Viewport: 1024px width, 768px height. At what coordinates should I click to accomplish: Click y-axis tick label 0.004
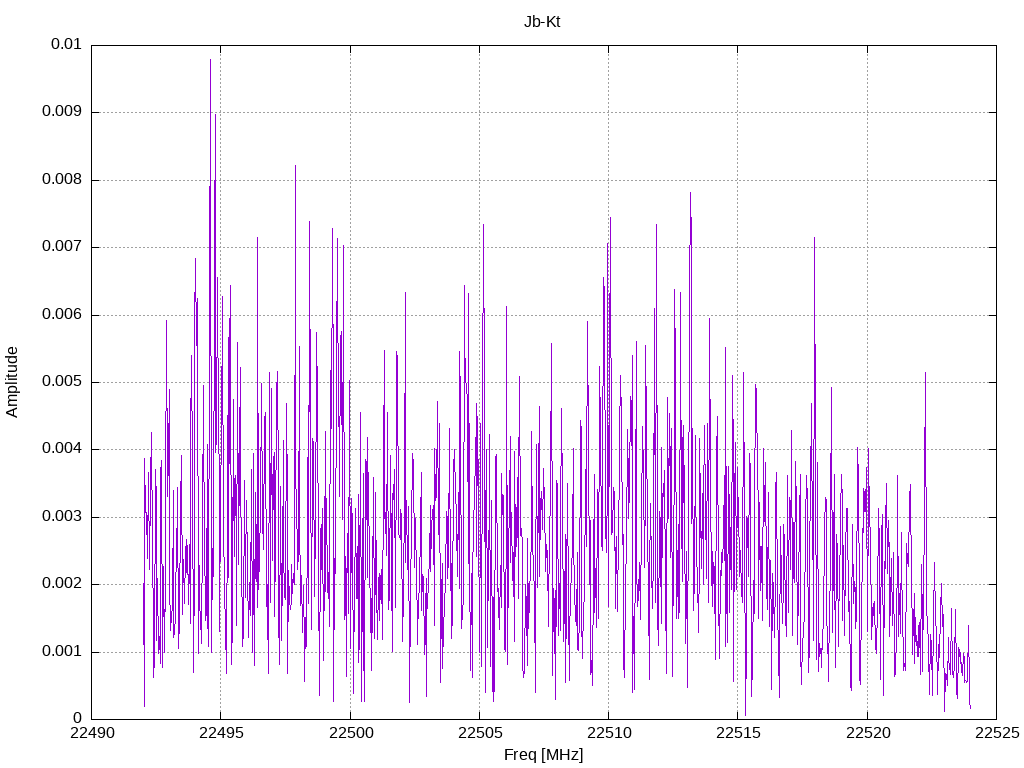tap(62, 449)
